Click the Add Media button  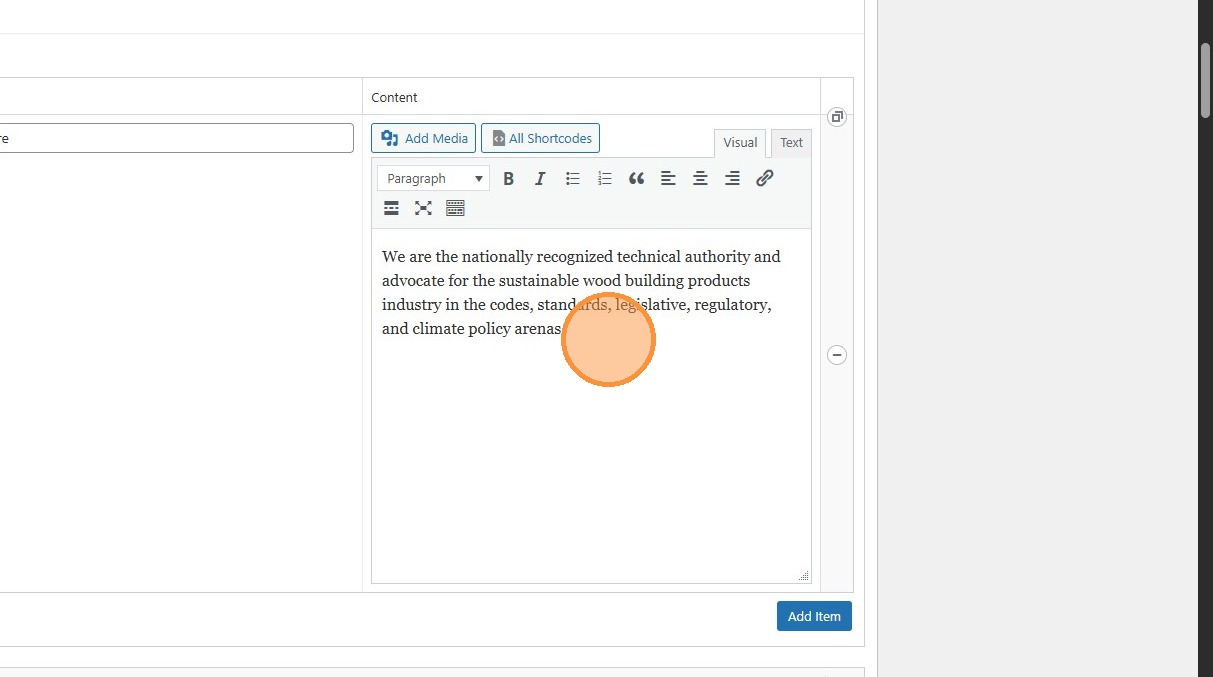(423, 138)
